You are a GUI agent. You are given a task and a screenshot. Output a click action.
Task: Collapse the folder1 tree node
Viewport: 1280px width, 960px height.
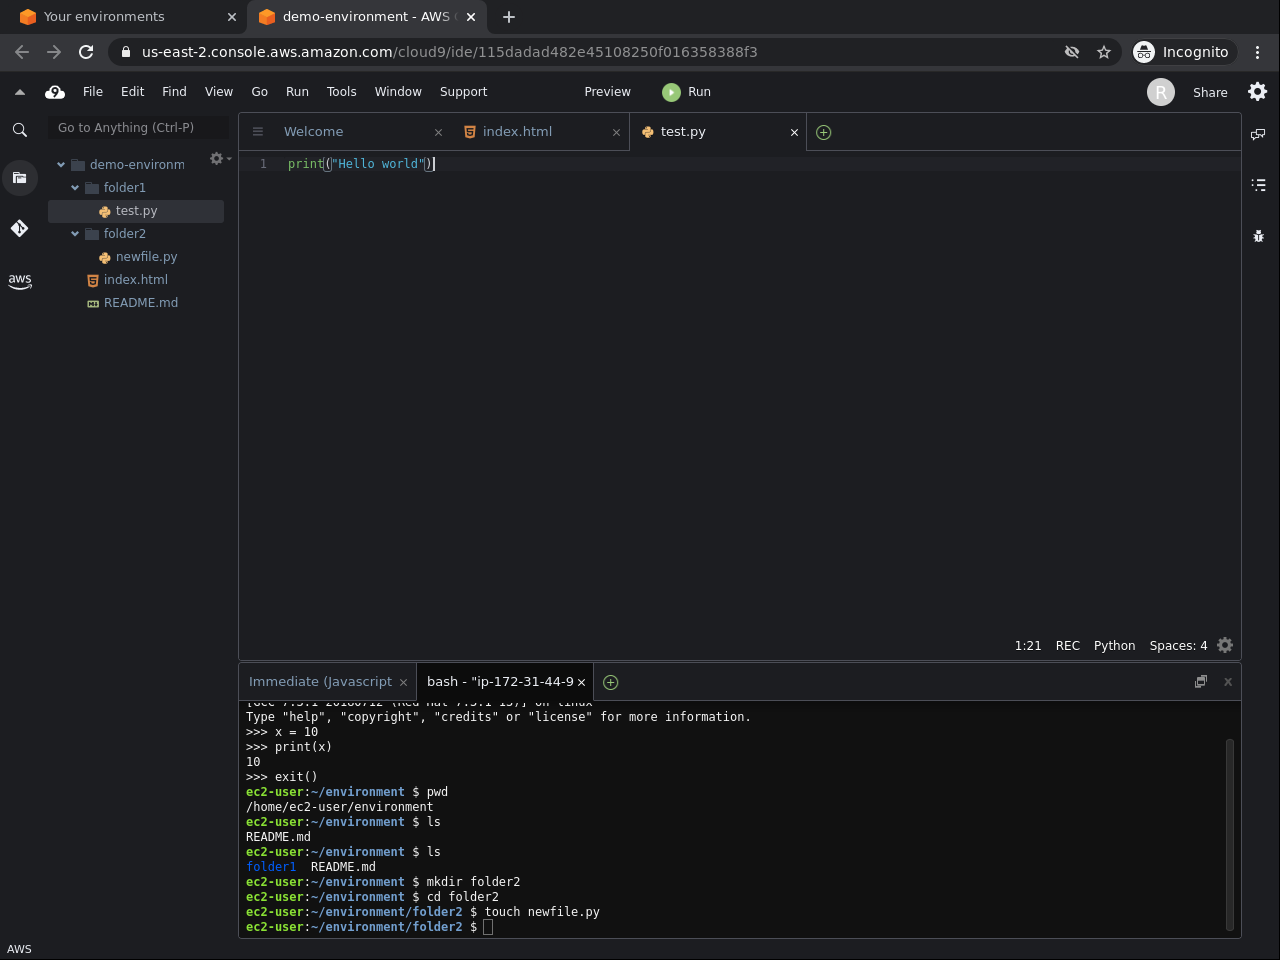[75, 188]
